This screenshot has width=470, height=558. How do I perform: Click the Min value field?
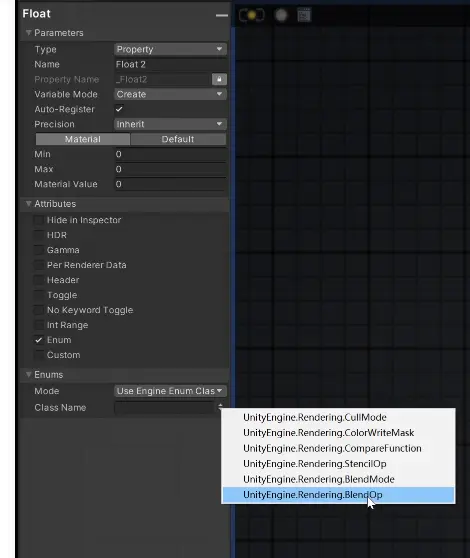coord(170,154)
